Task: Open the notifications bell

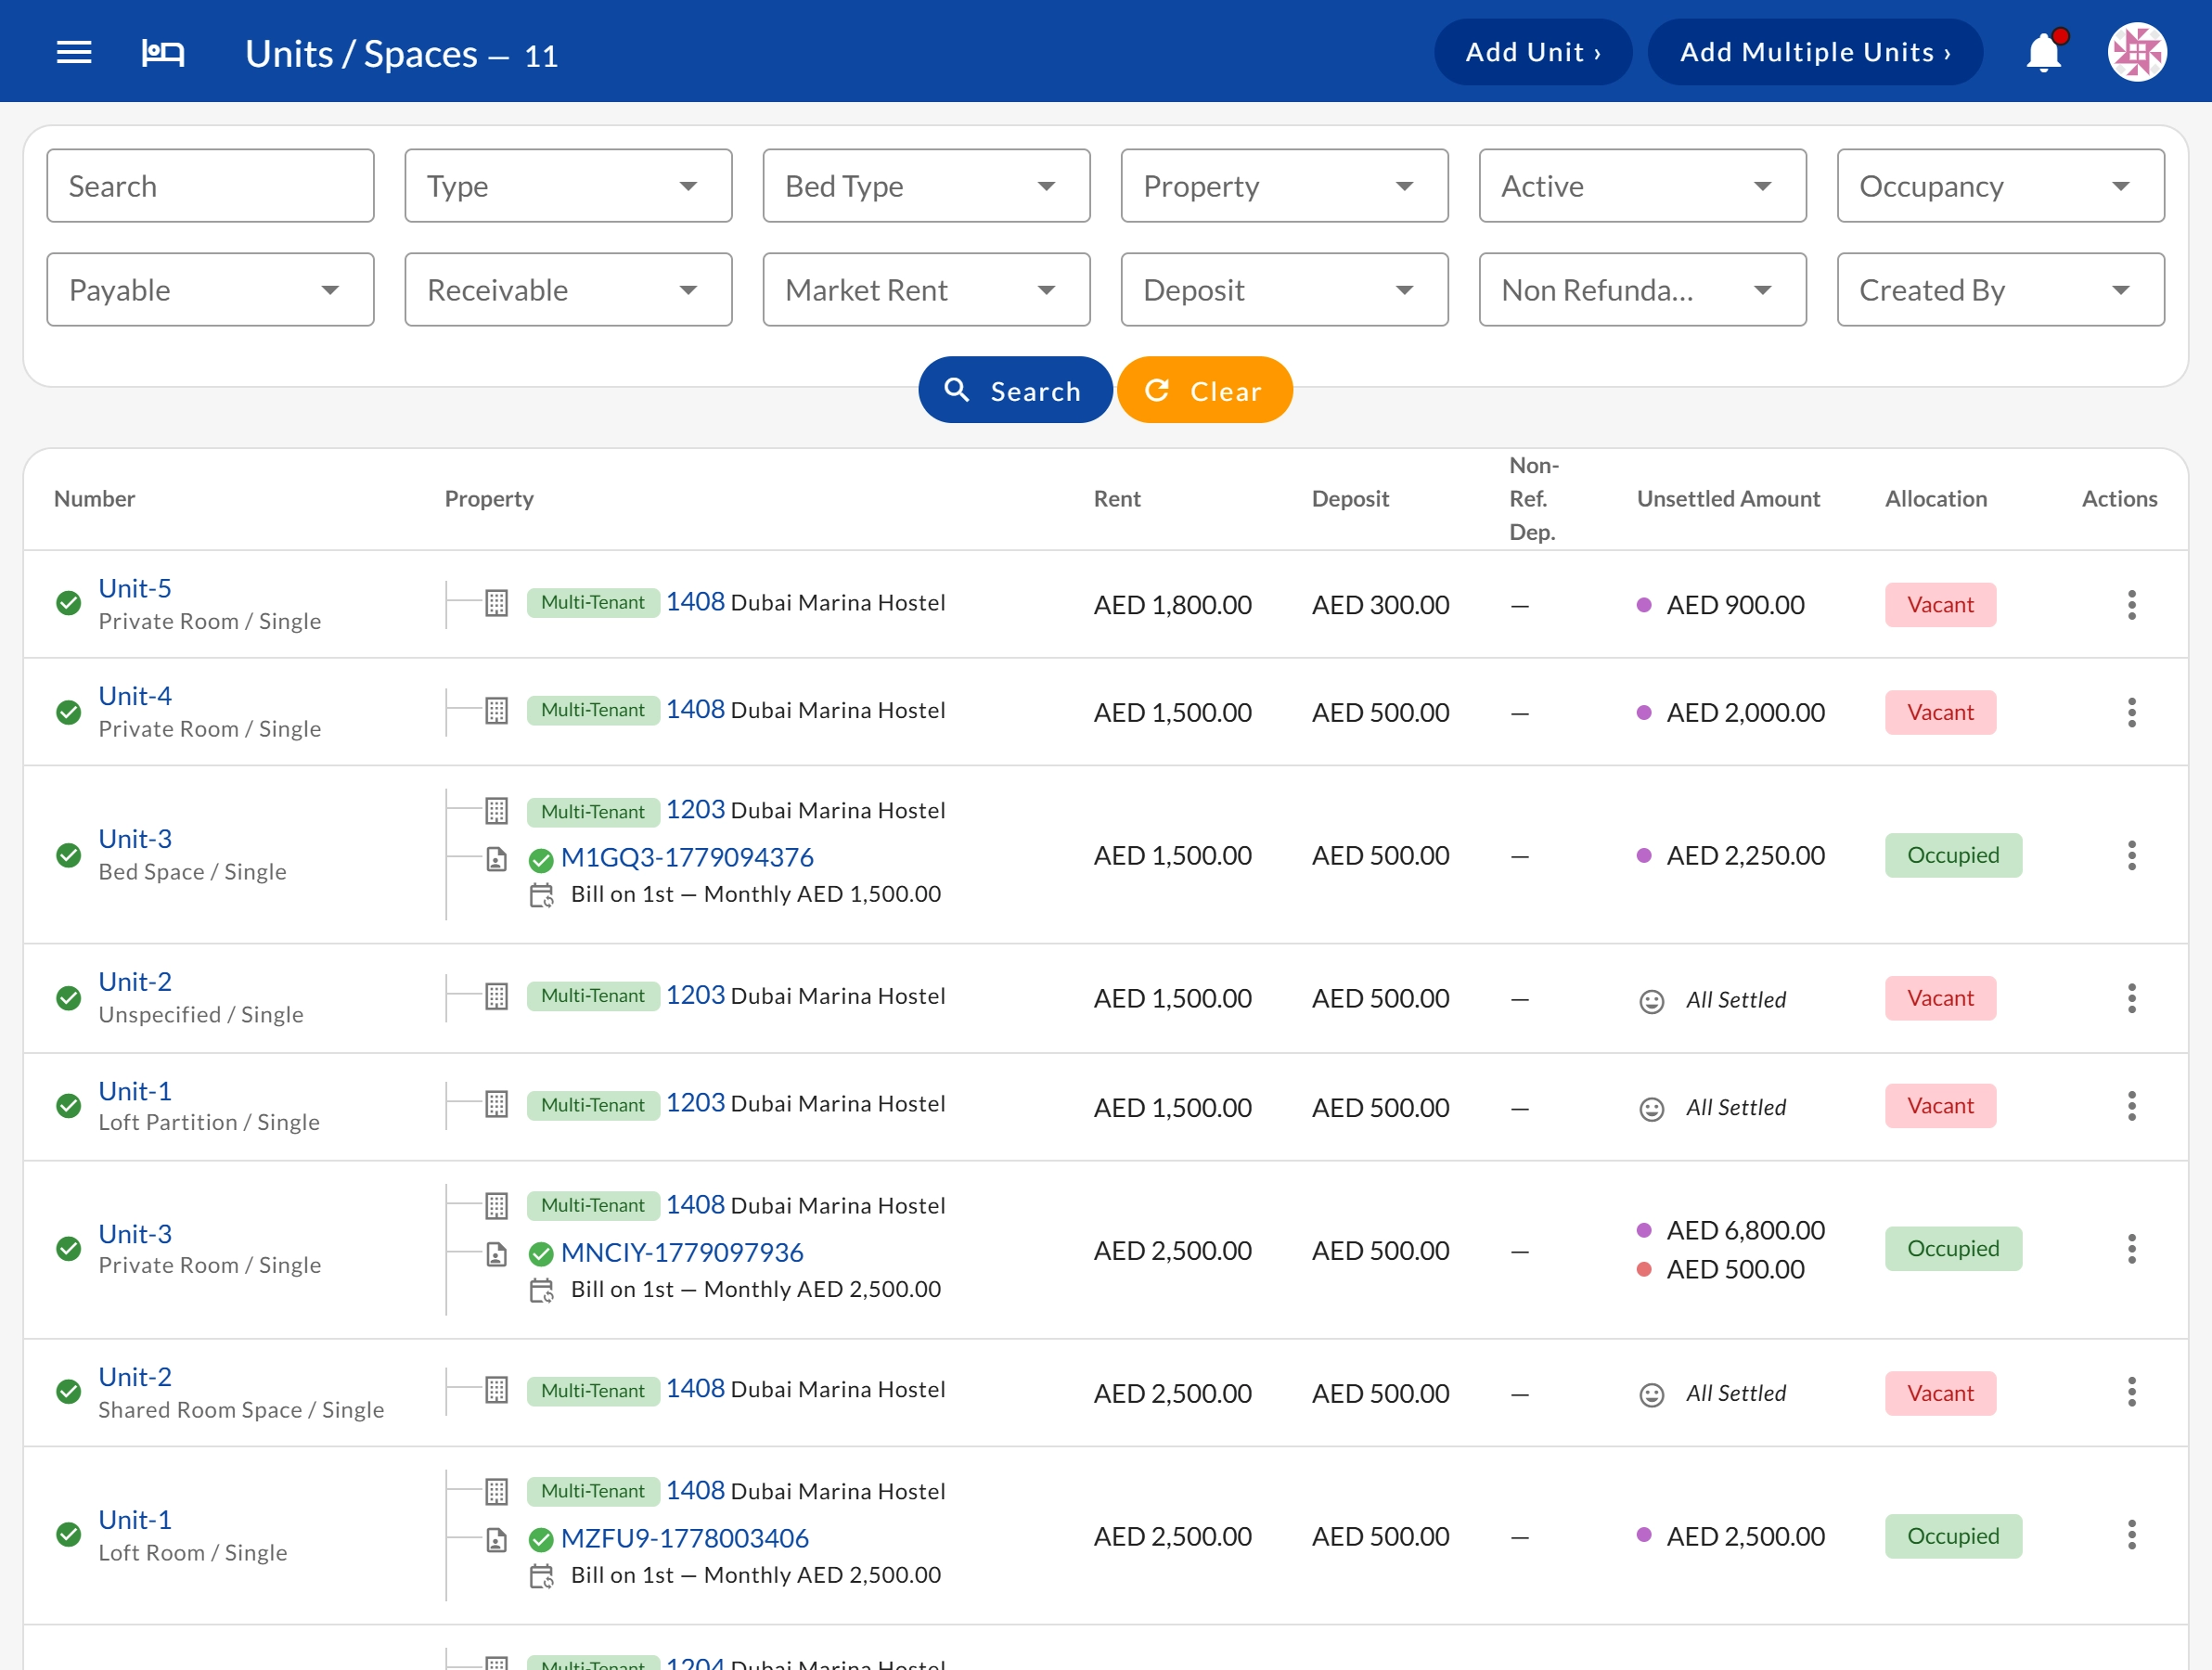Action: pos(2044,52)
